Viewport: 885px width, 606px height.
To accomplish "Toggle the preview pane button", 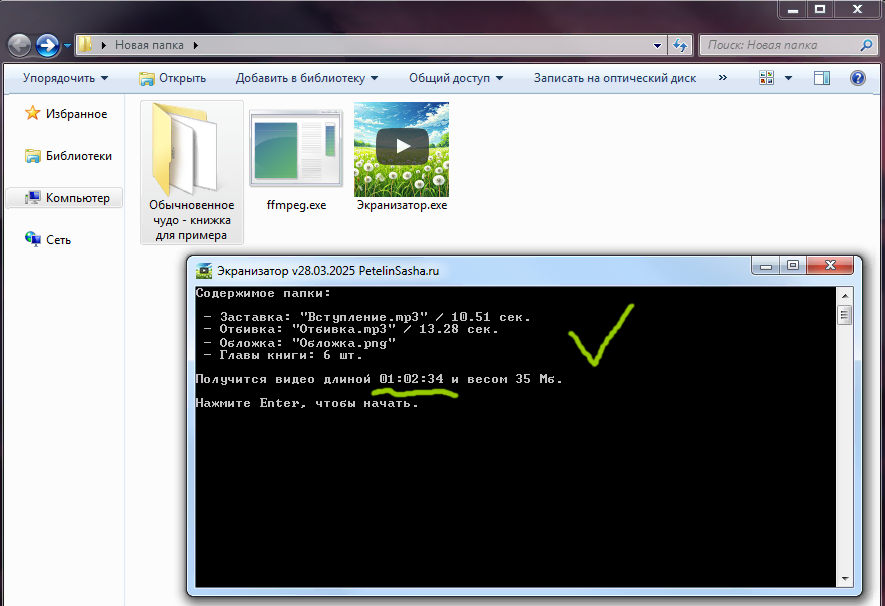I will (821, 78).
